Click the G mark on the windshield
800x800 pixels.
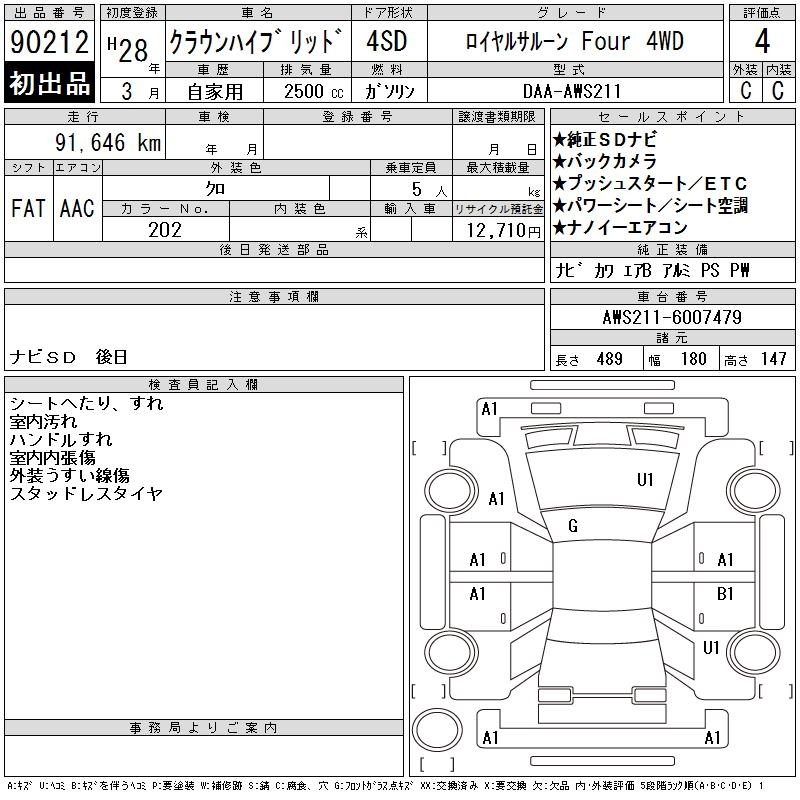click(x=573, y=526)
